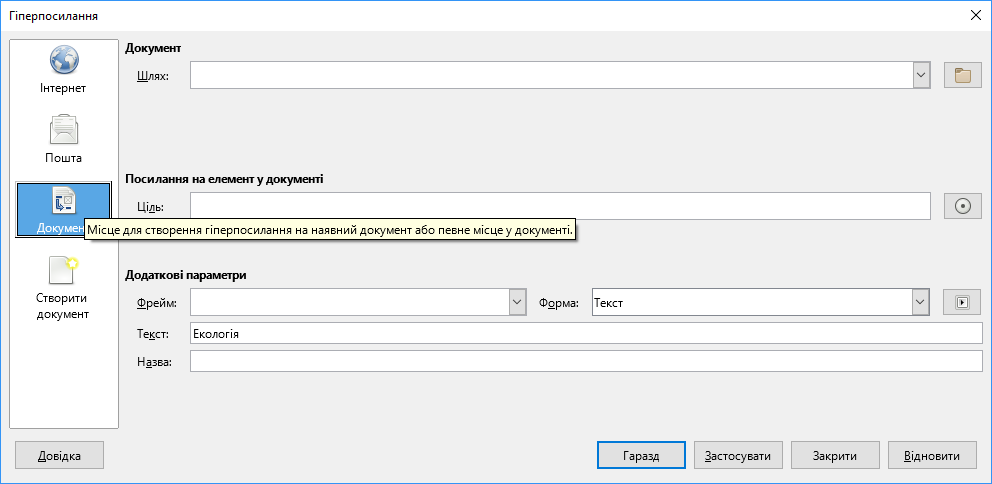Image resolution: width=992 pixels, height=484 pixels.
Task: Expand the Шлях path dropdown arrow
Action: tap(922, 75)
